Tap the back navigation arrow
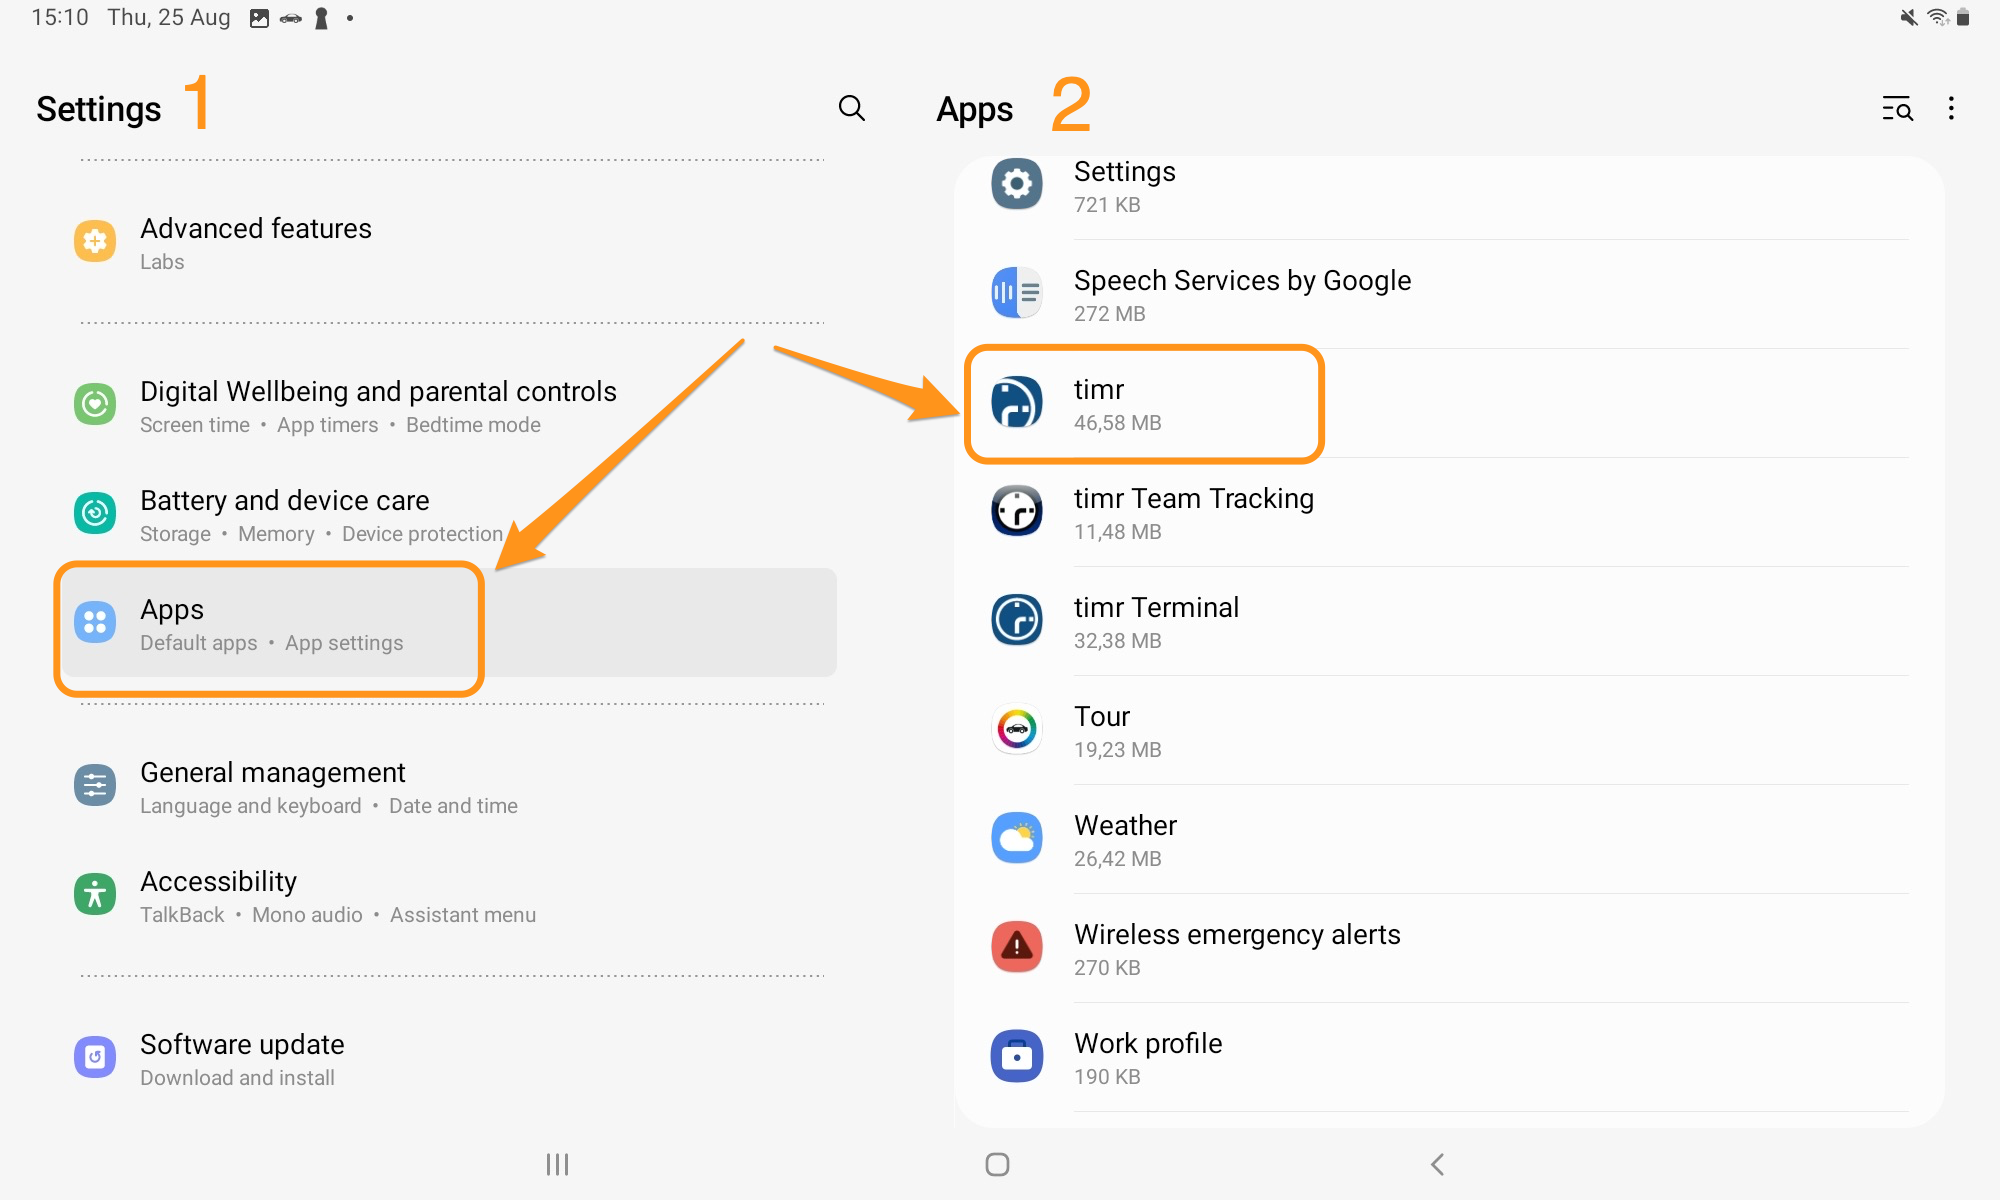 coord(1437,1164)
